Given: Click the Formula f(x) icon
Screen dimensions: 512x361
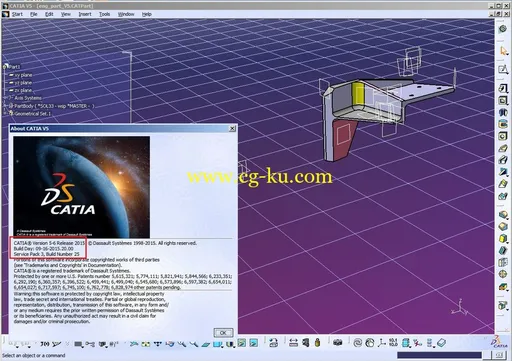Looking at the screenshot, I should click(45, 343).
